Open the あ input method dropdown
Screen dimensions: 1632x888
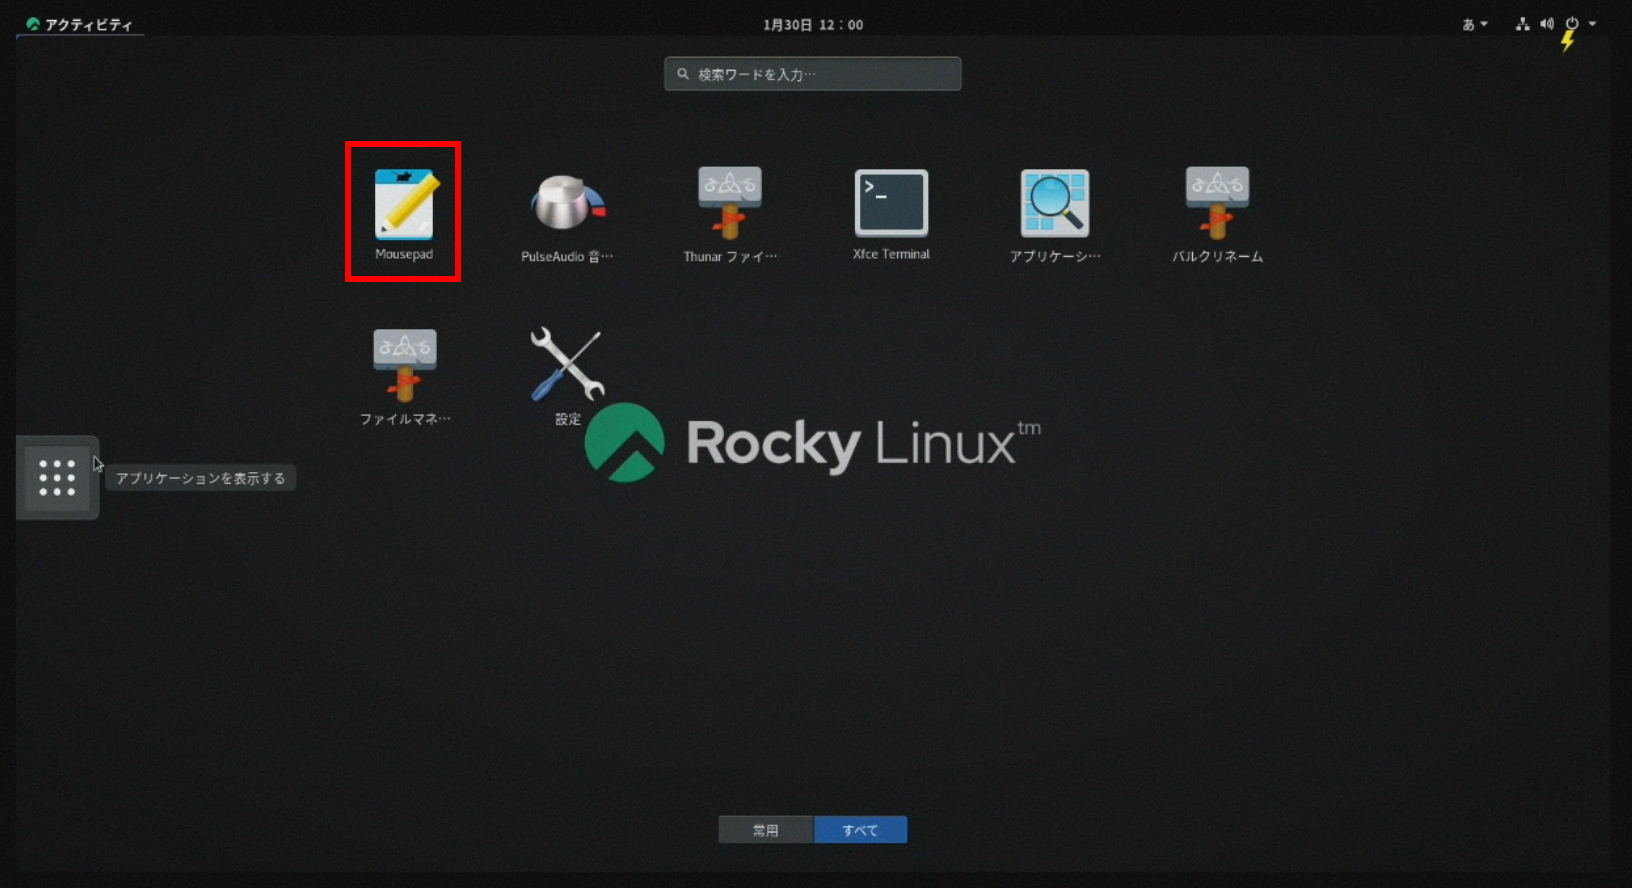pos(1475,25)
